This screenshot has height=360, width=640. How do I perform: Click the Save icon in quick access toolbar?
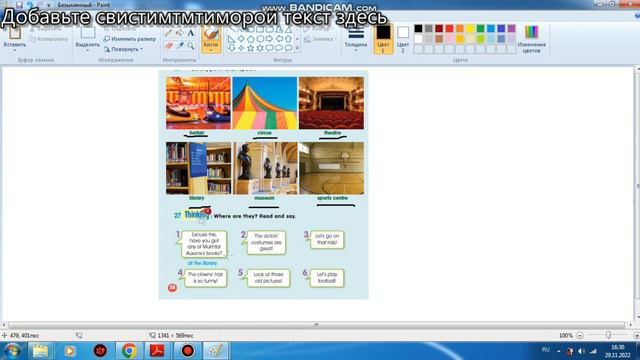pyautogui.click(x=19, y=5)
